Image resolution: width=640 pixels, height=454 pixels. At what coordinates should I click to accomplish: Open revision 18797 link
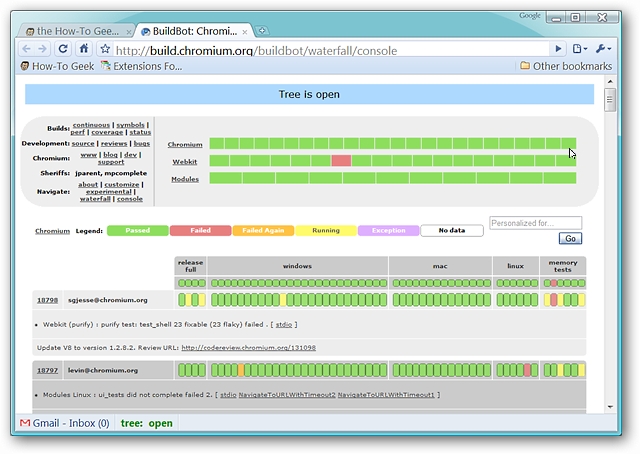[x=47, y=370]
